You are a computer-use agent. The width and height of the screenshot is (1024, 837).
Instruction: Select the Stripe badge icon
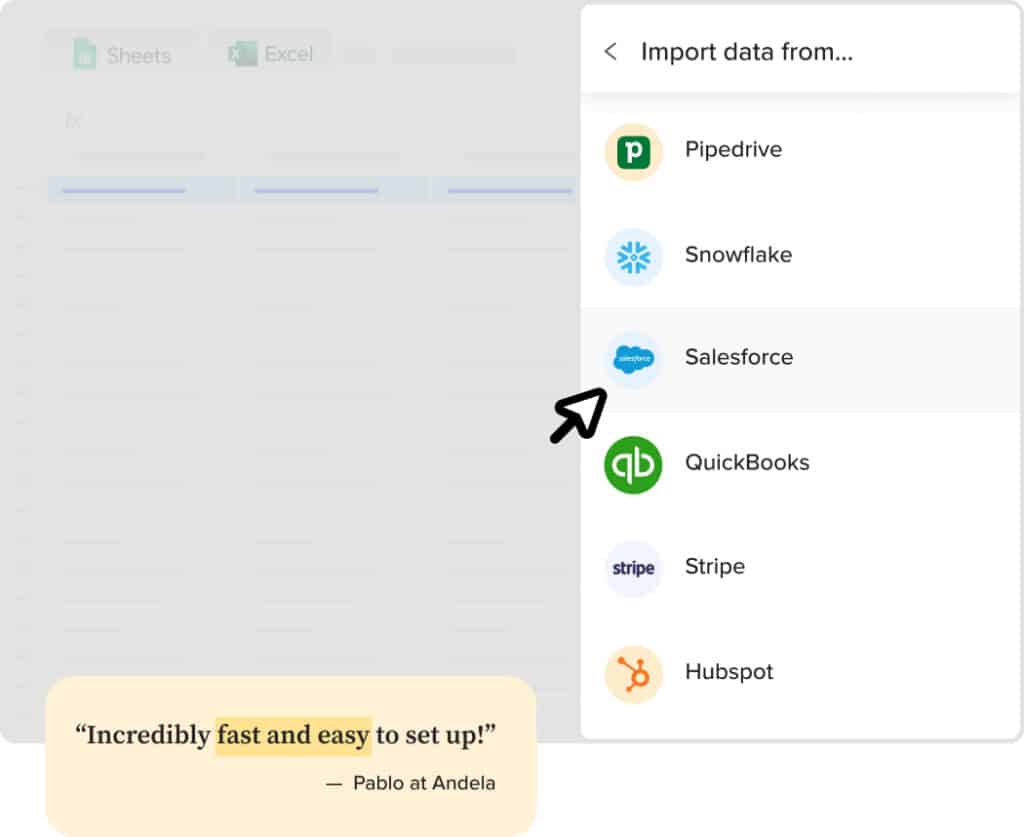tap(633, 567)
